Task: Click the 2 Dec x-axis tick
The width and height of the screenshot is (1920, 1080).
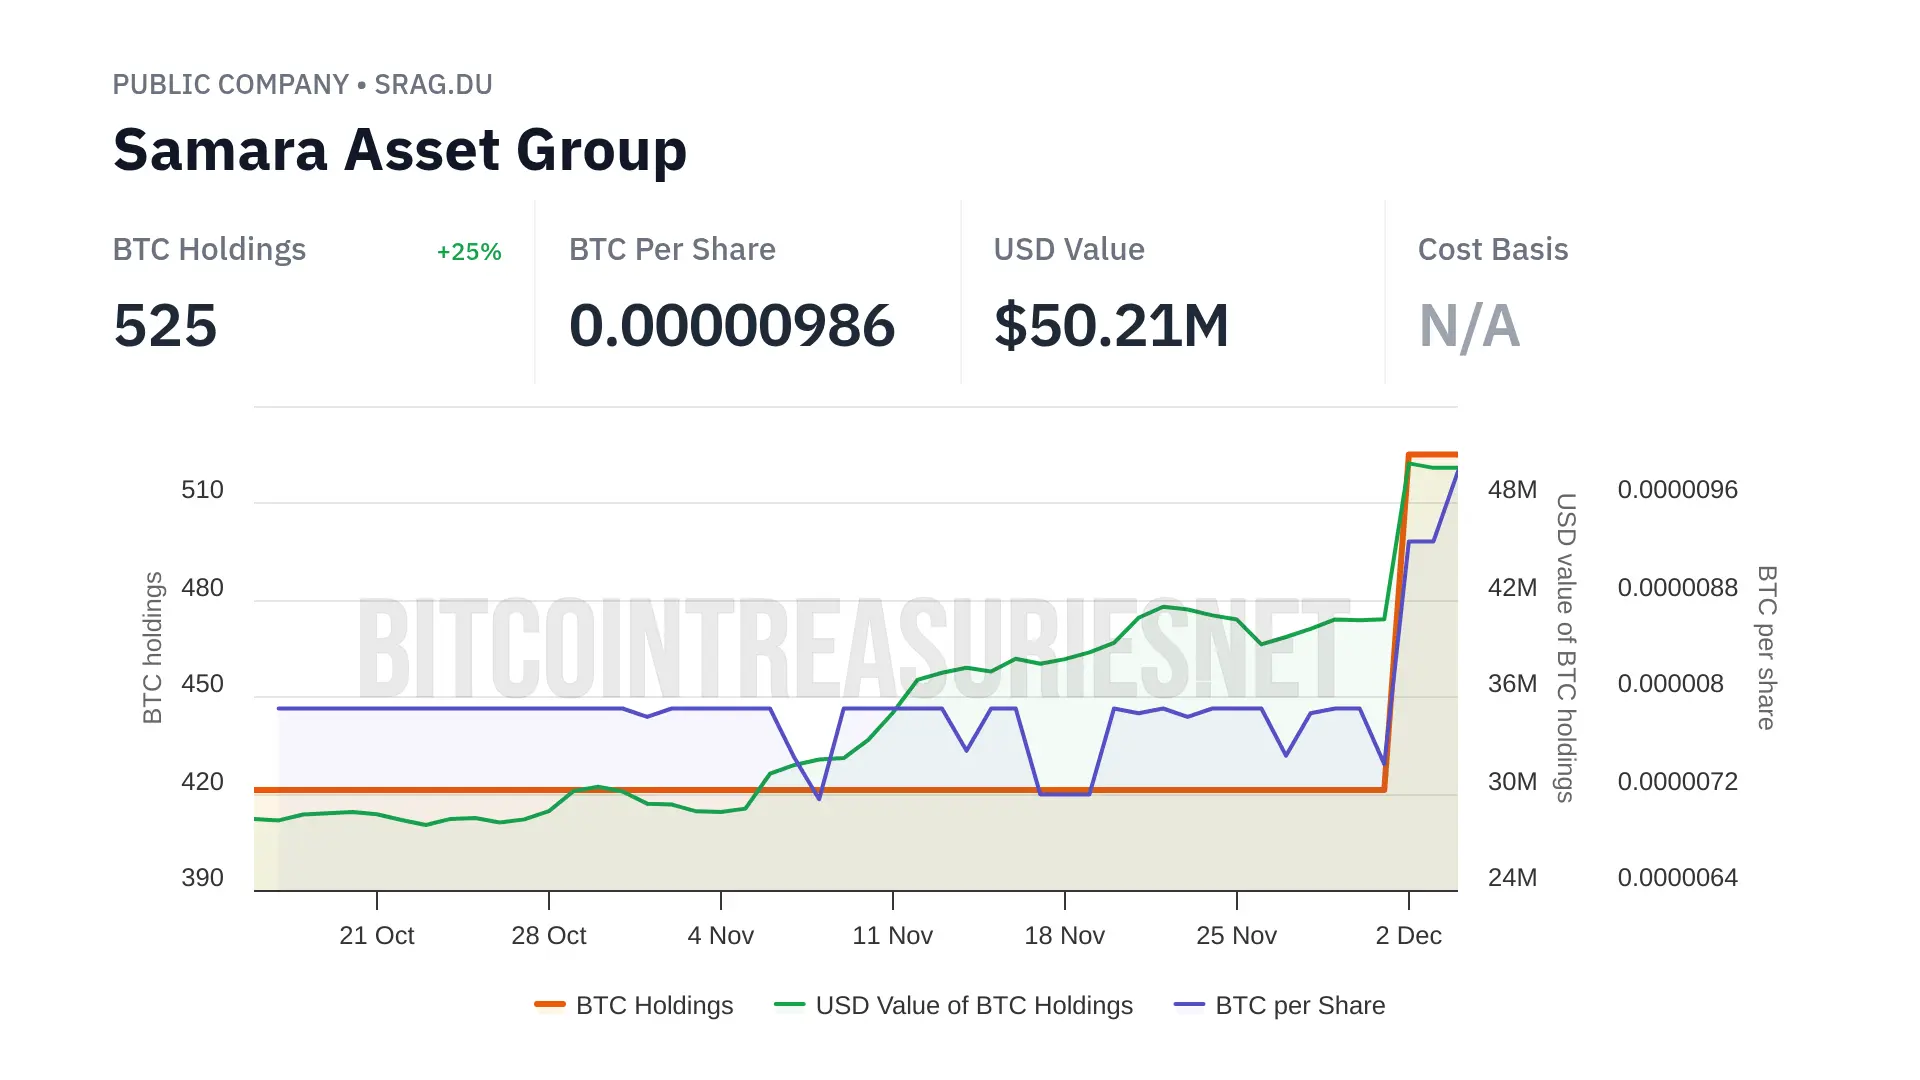Action: pos(1408,935)
